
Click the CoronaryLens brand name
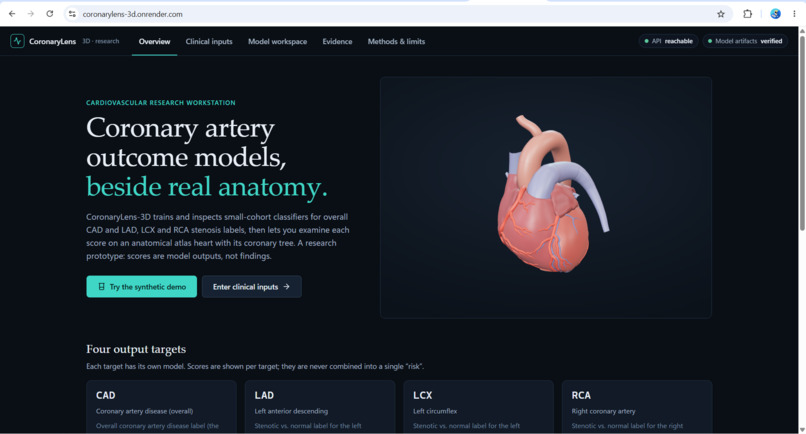pos(52,41)
